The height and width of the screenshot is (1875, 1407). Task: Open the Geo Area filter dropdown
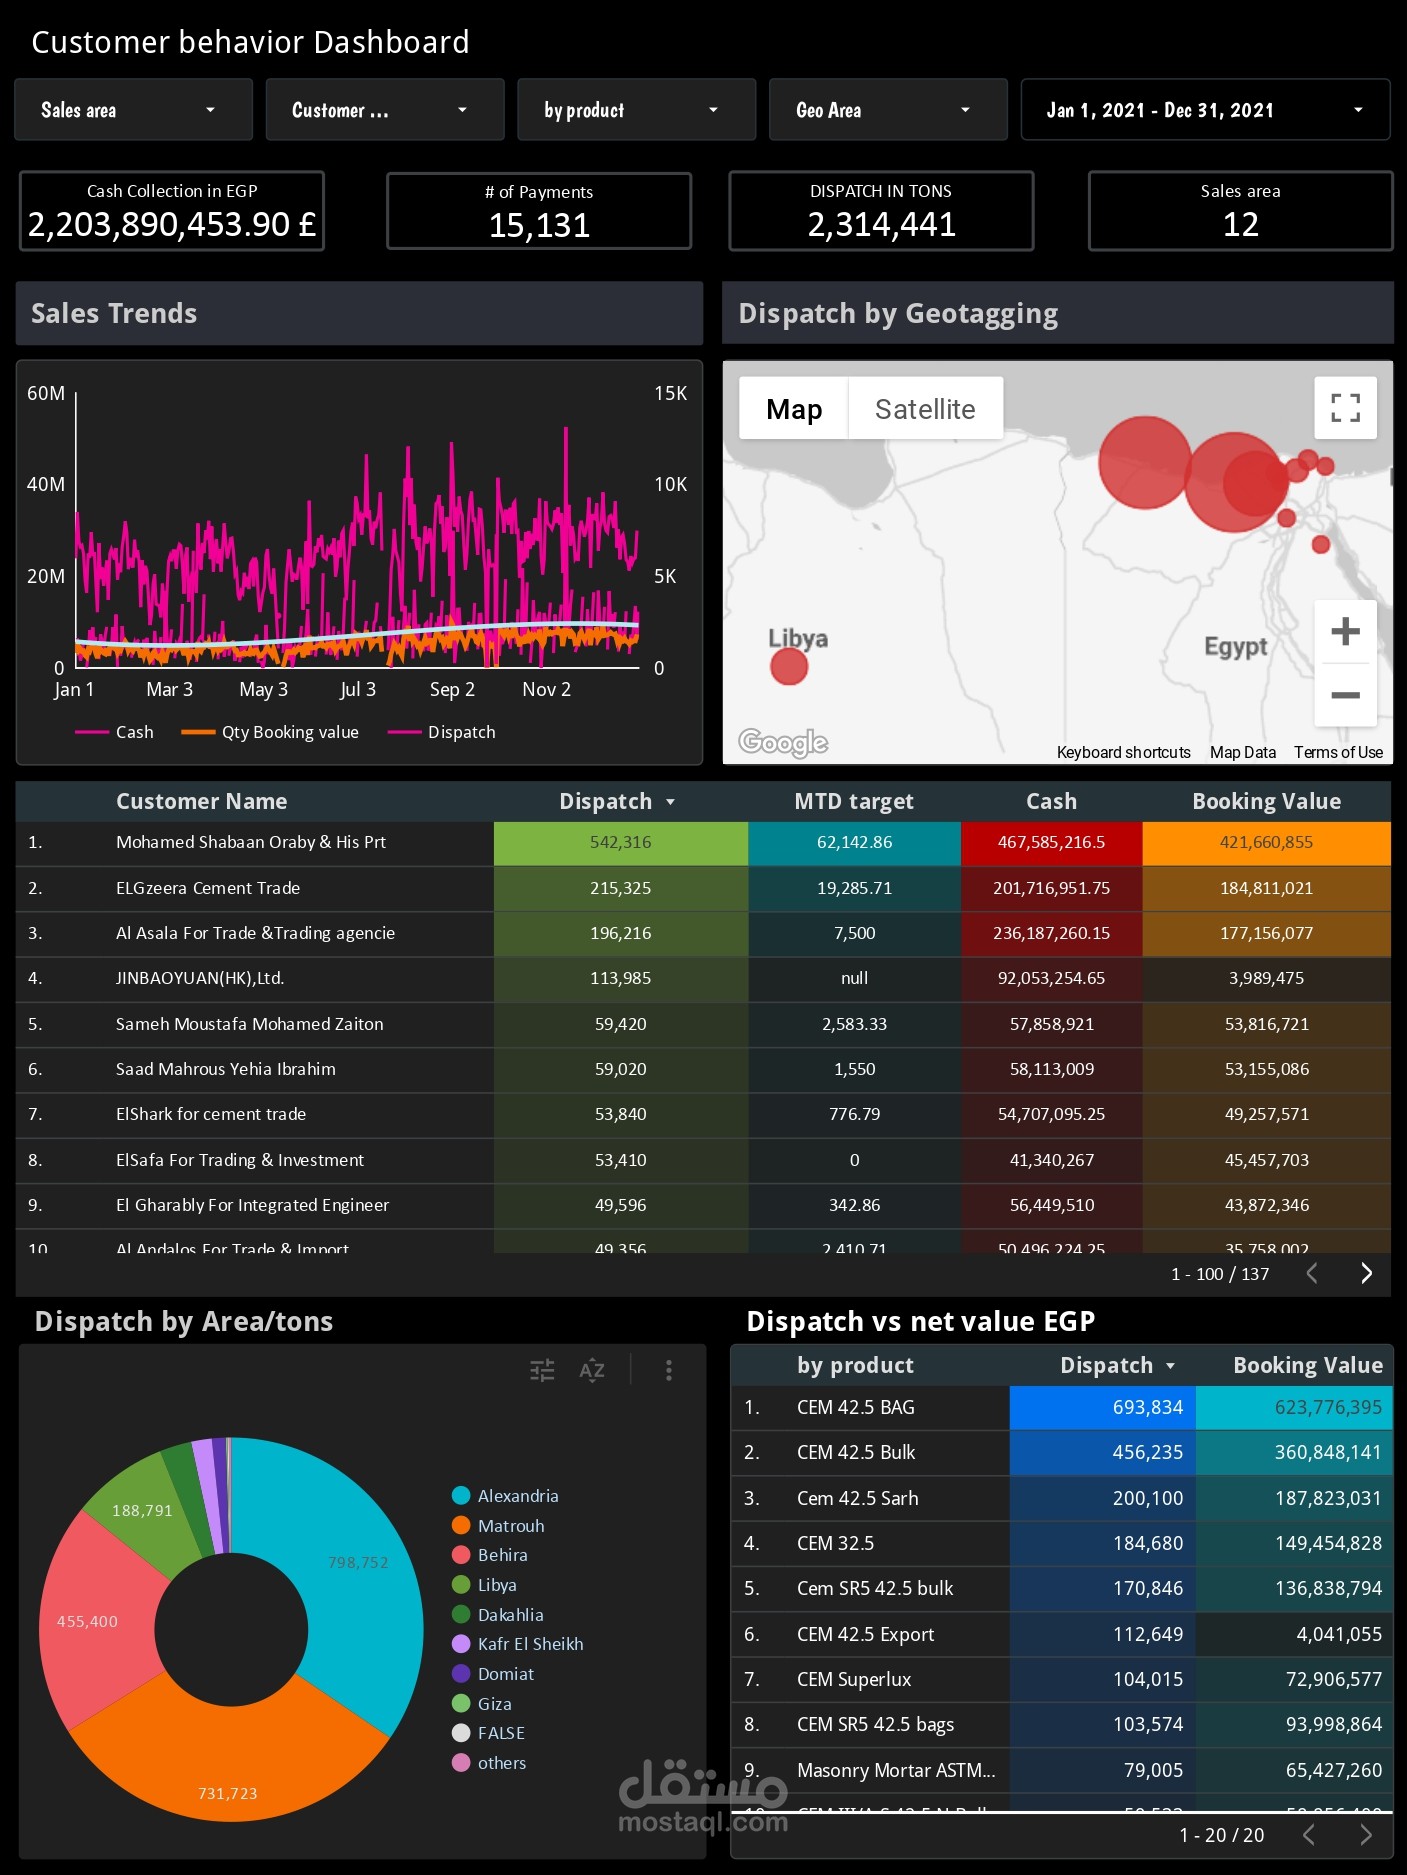pos(888,110)
